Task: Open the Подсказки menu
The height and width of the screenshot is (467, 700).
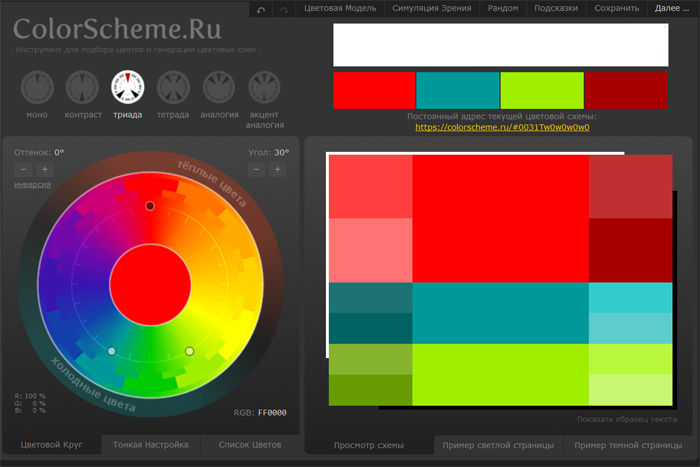Action: (x=556, y=8)
